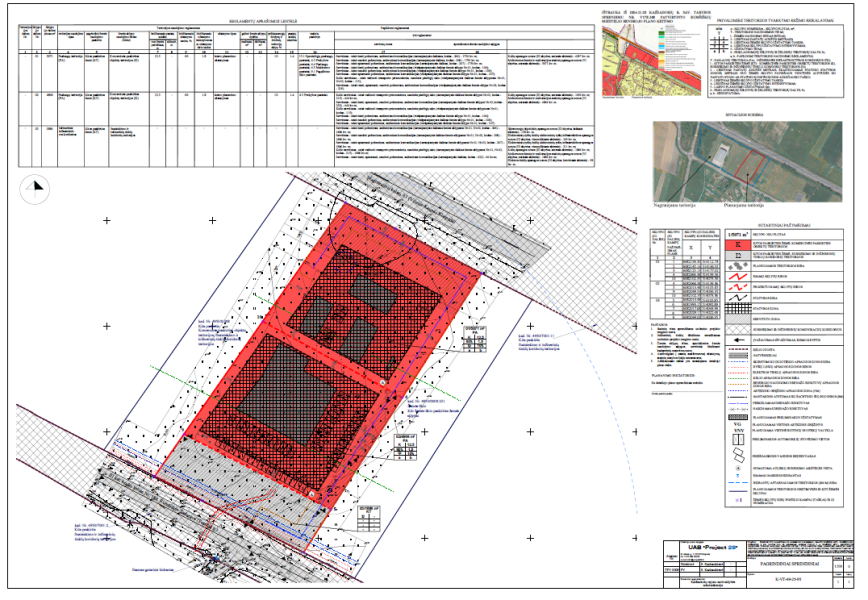
Task: Click the red K legend swatch
Action: click(736, 243)
